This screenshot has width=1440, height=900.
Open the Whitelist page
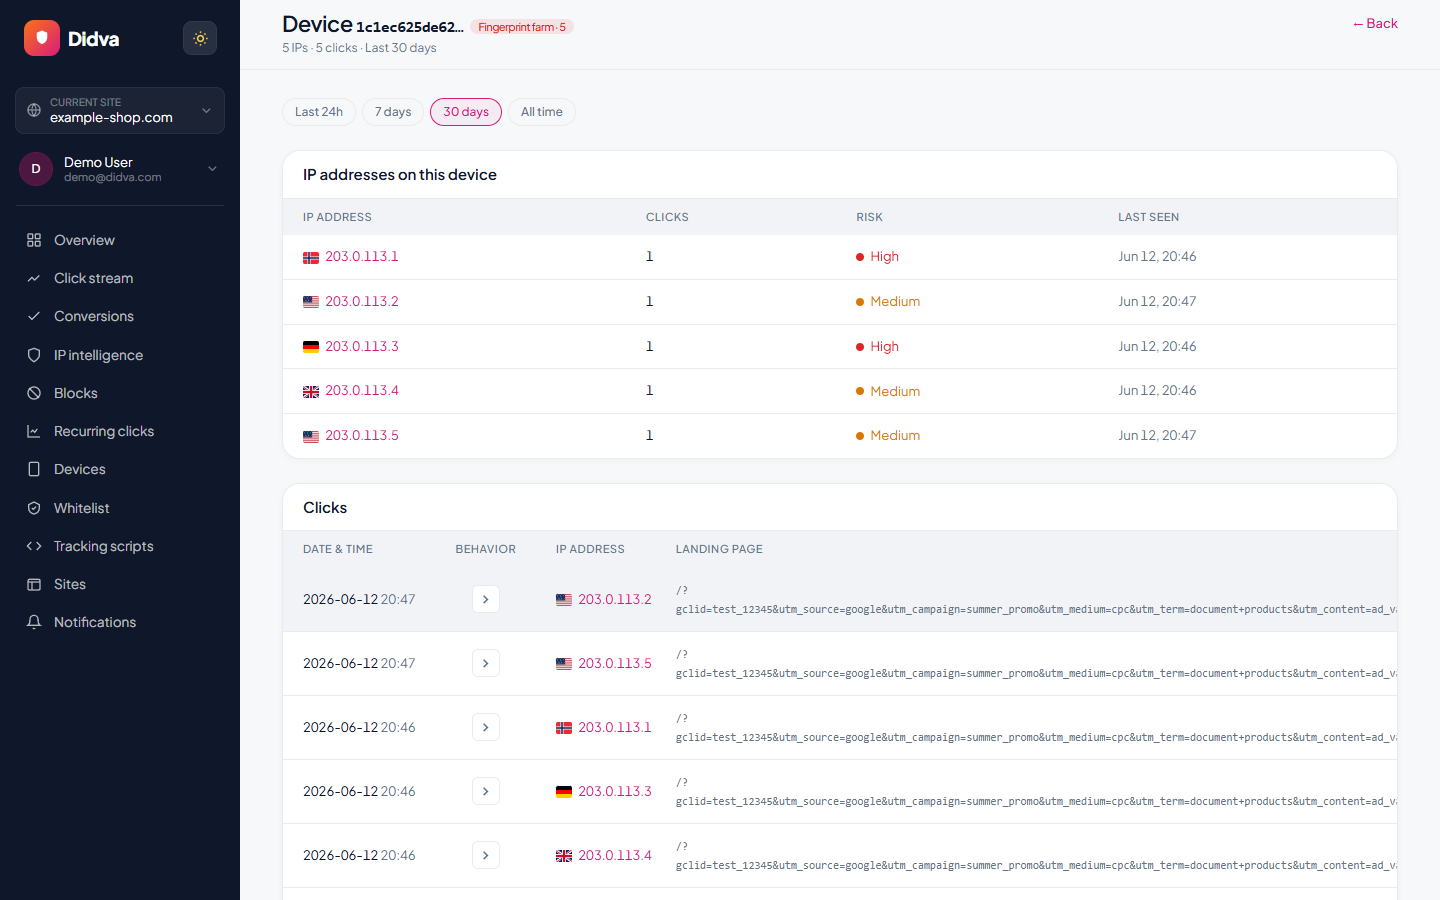tap(81, 508)
